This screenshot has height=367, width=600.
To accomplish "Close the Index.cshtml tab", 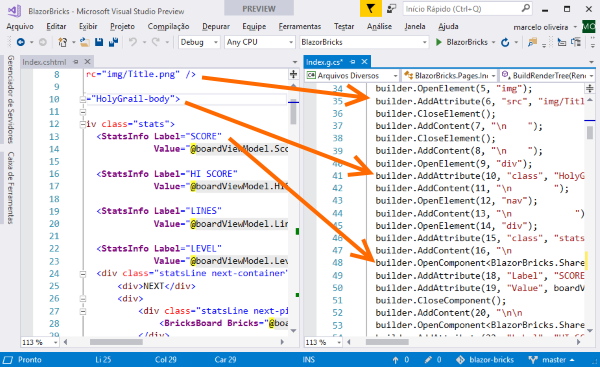I will [x=87, y=62].
